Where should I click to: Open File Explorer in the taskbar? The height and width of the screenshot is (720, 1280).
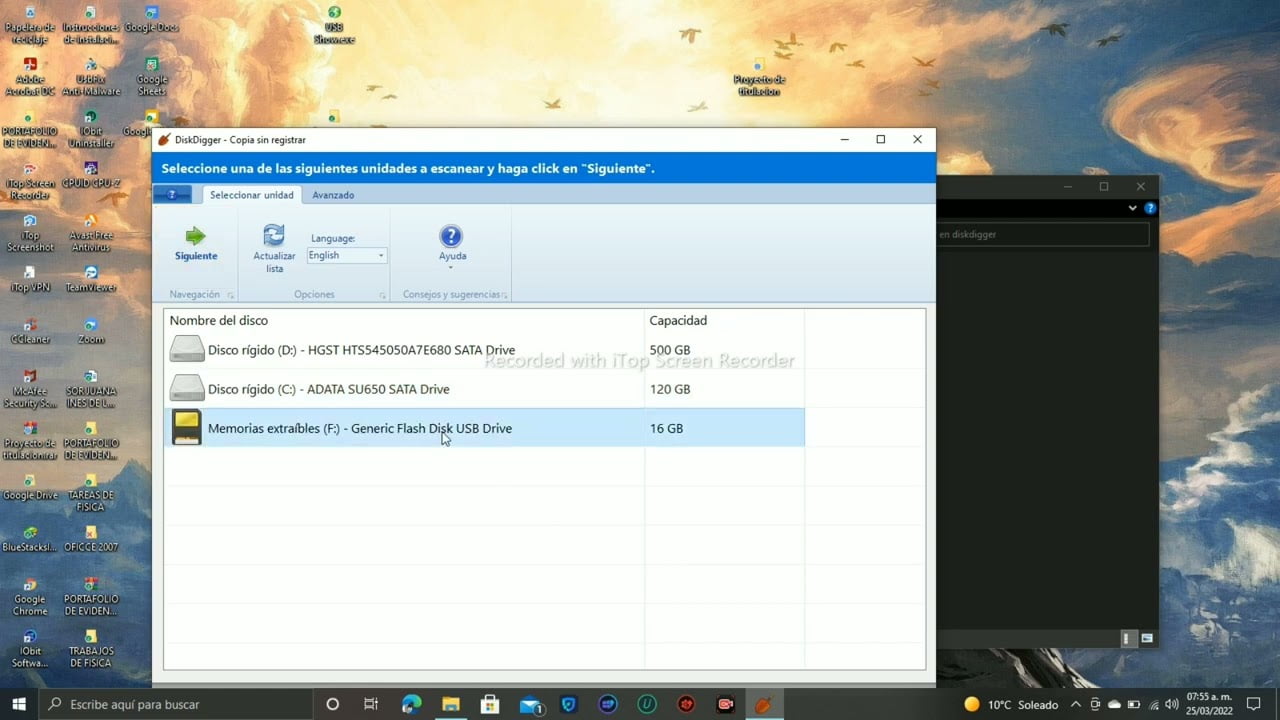(x=451, y=704)
